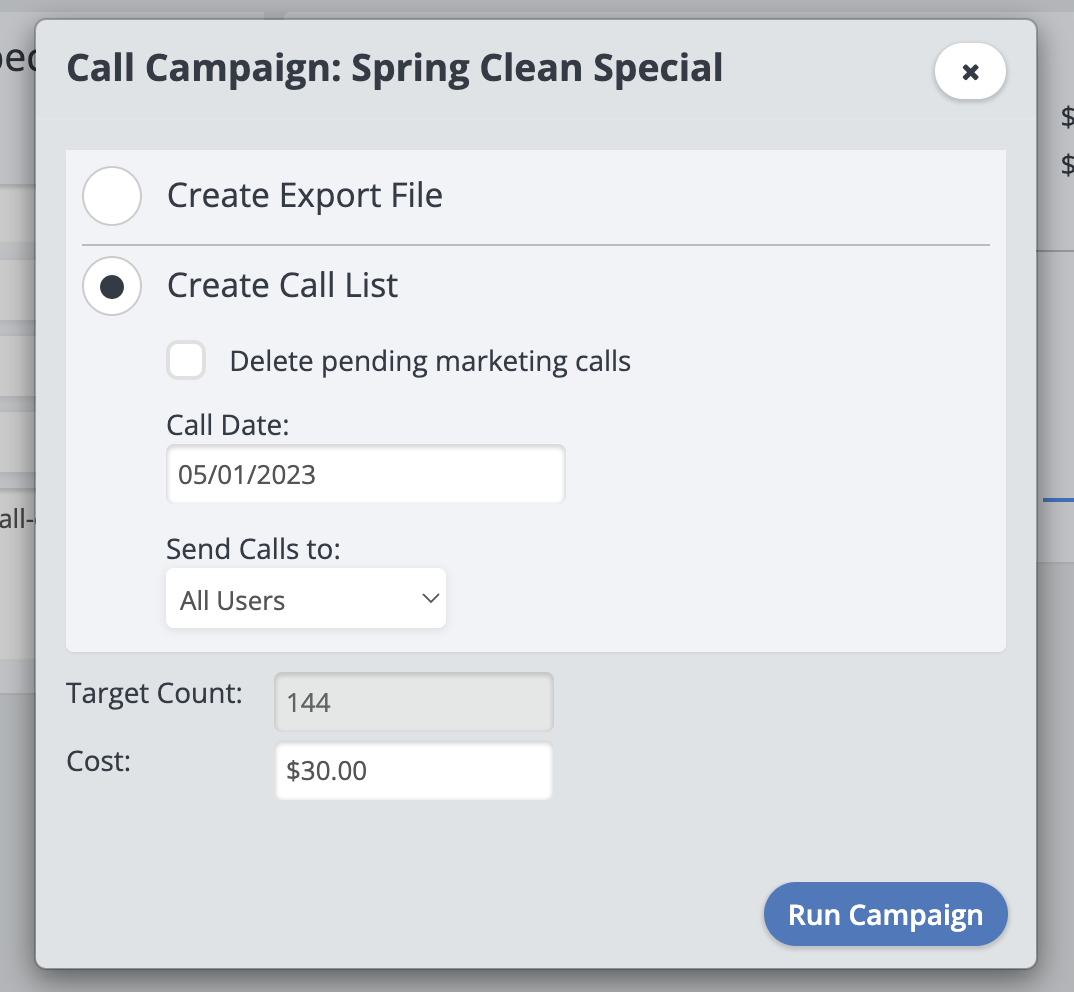Click the chevron arrow on Send Calls dropdown

click(431, 599)
